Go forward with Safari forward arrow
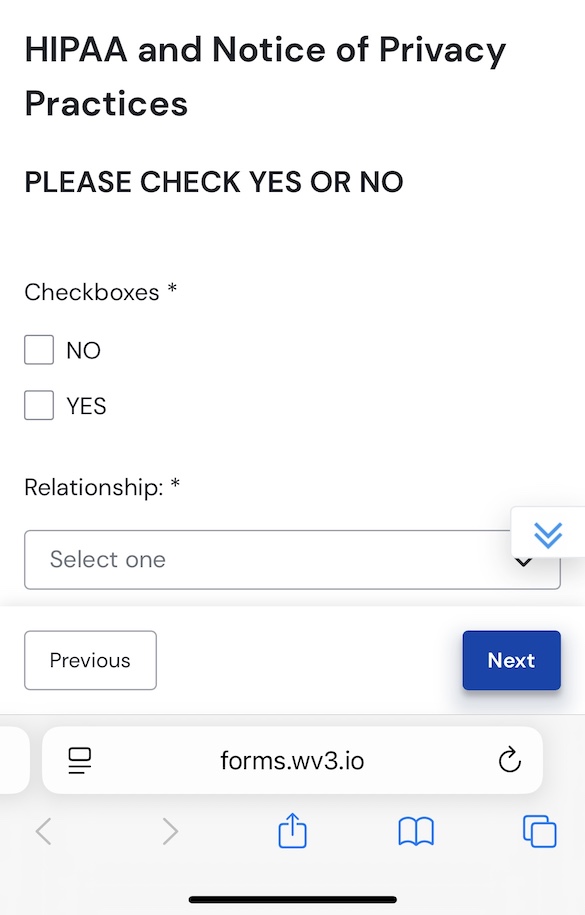The height and width of the screenshot is (915, 585). click(x=170, y=831)
